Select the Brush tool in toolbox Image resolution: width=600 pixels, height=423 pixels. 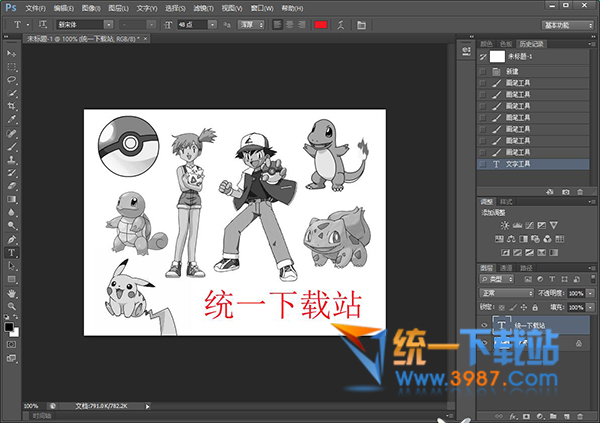[11, 147]
